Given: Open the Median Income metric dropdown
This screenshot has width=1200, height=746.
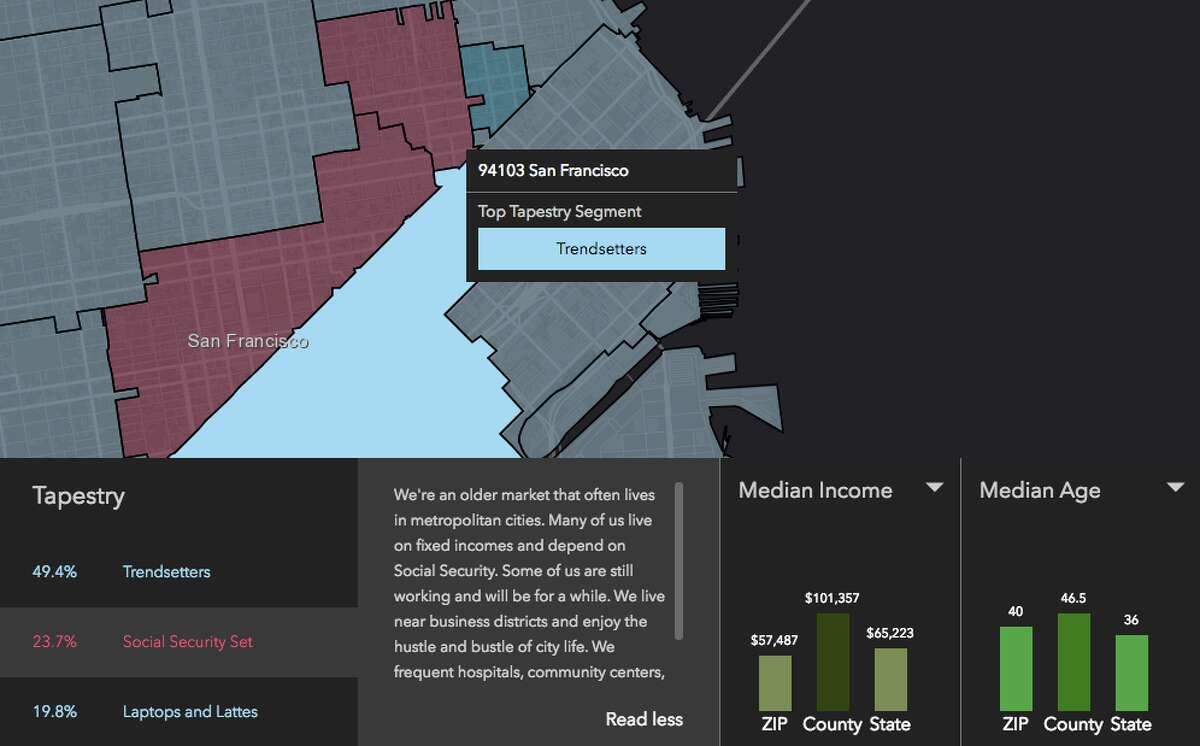Looking at the screenshot, I should (x=935, y=488).
